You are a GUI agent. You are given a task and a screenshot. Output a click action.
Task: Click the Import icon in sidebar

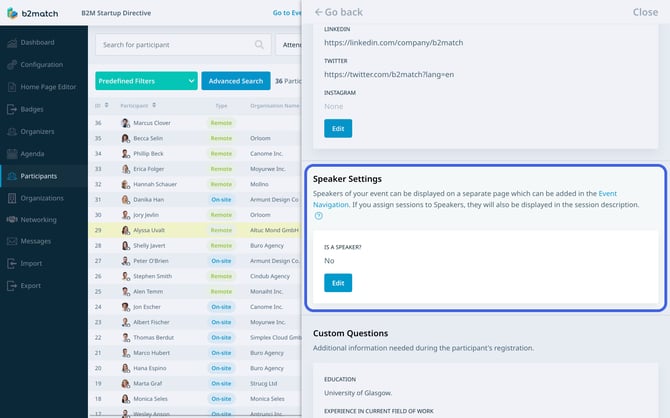[x=11, y=264]
